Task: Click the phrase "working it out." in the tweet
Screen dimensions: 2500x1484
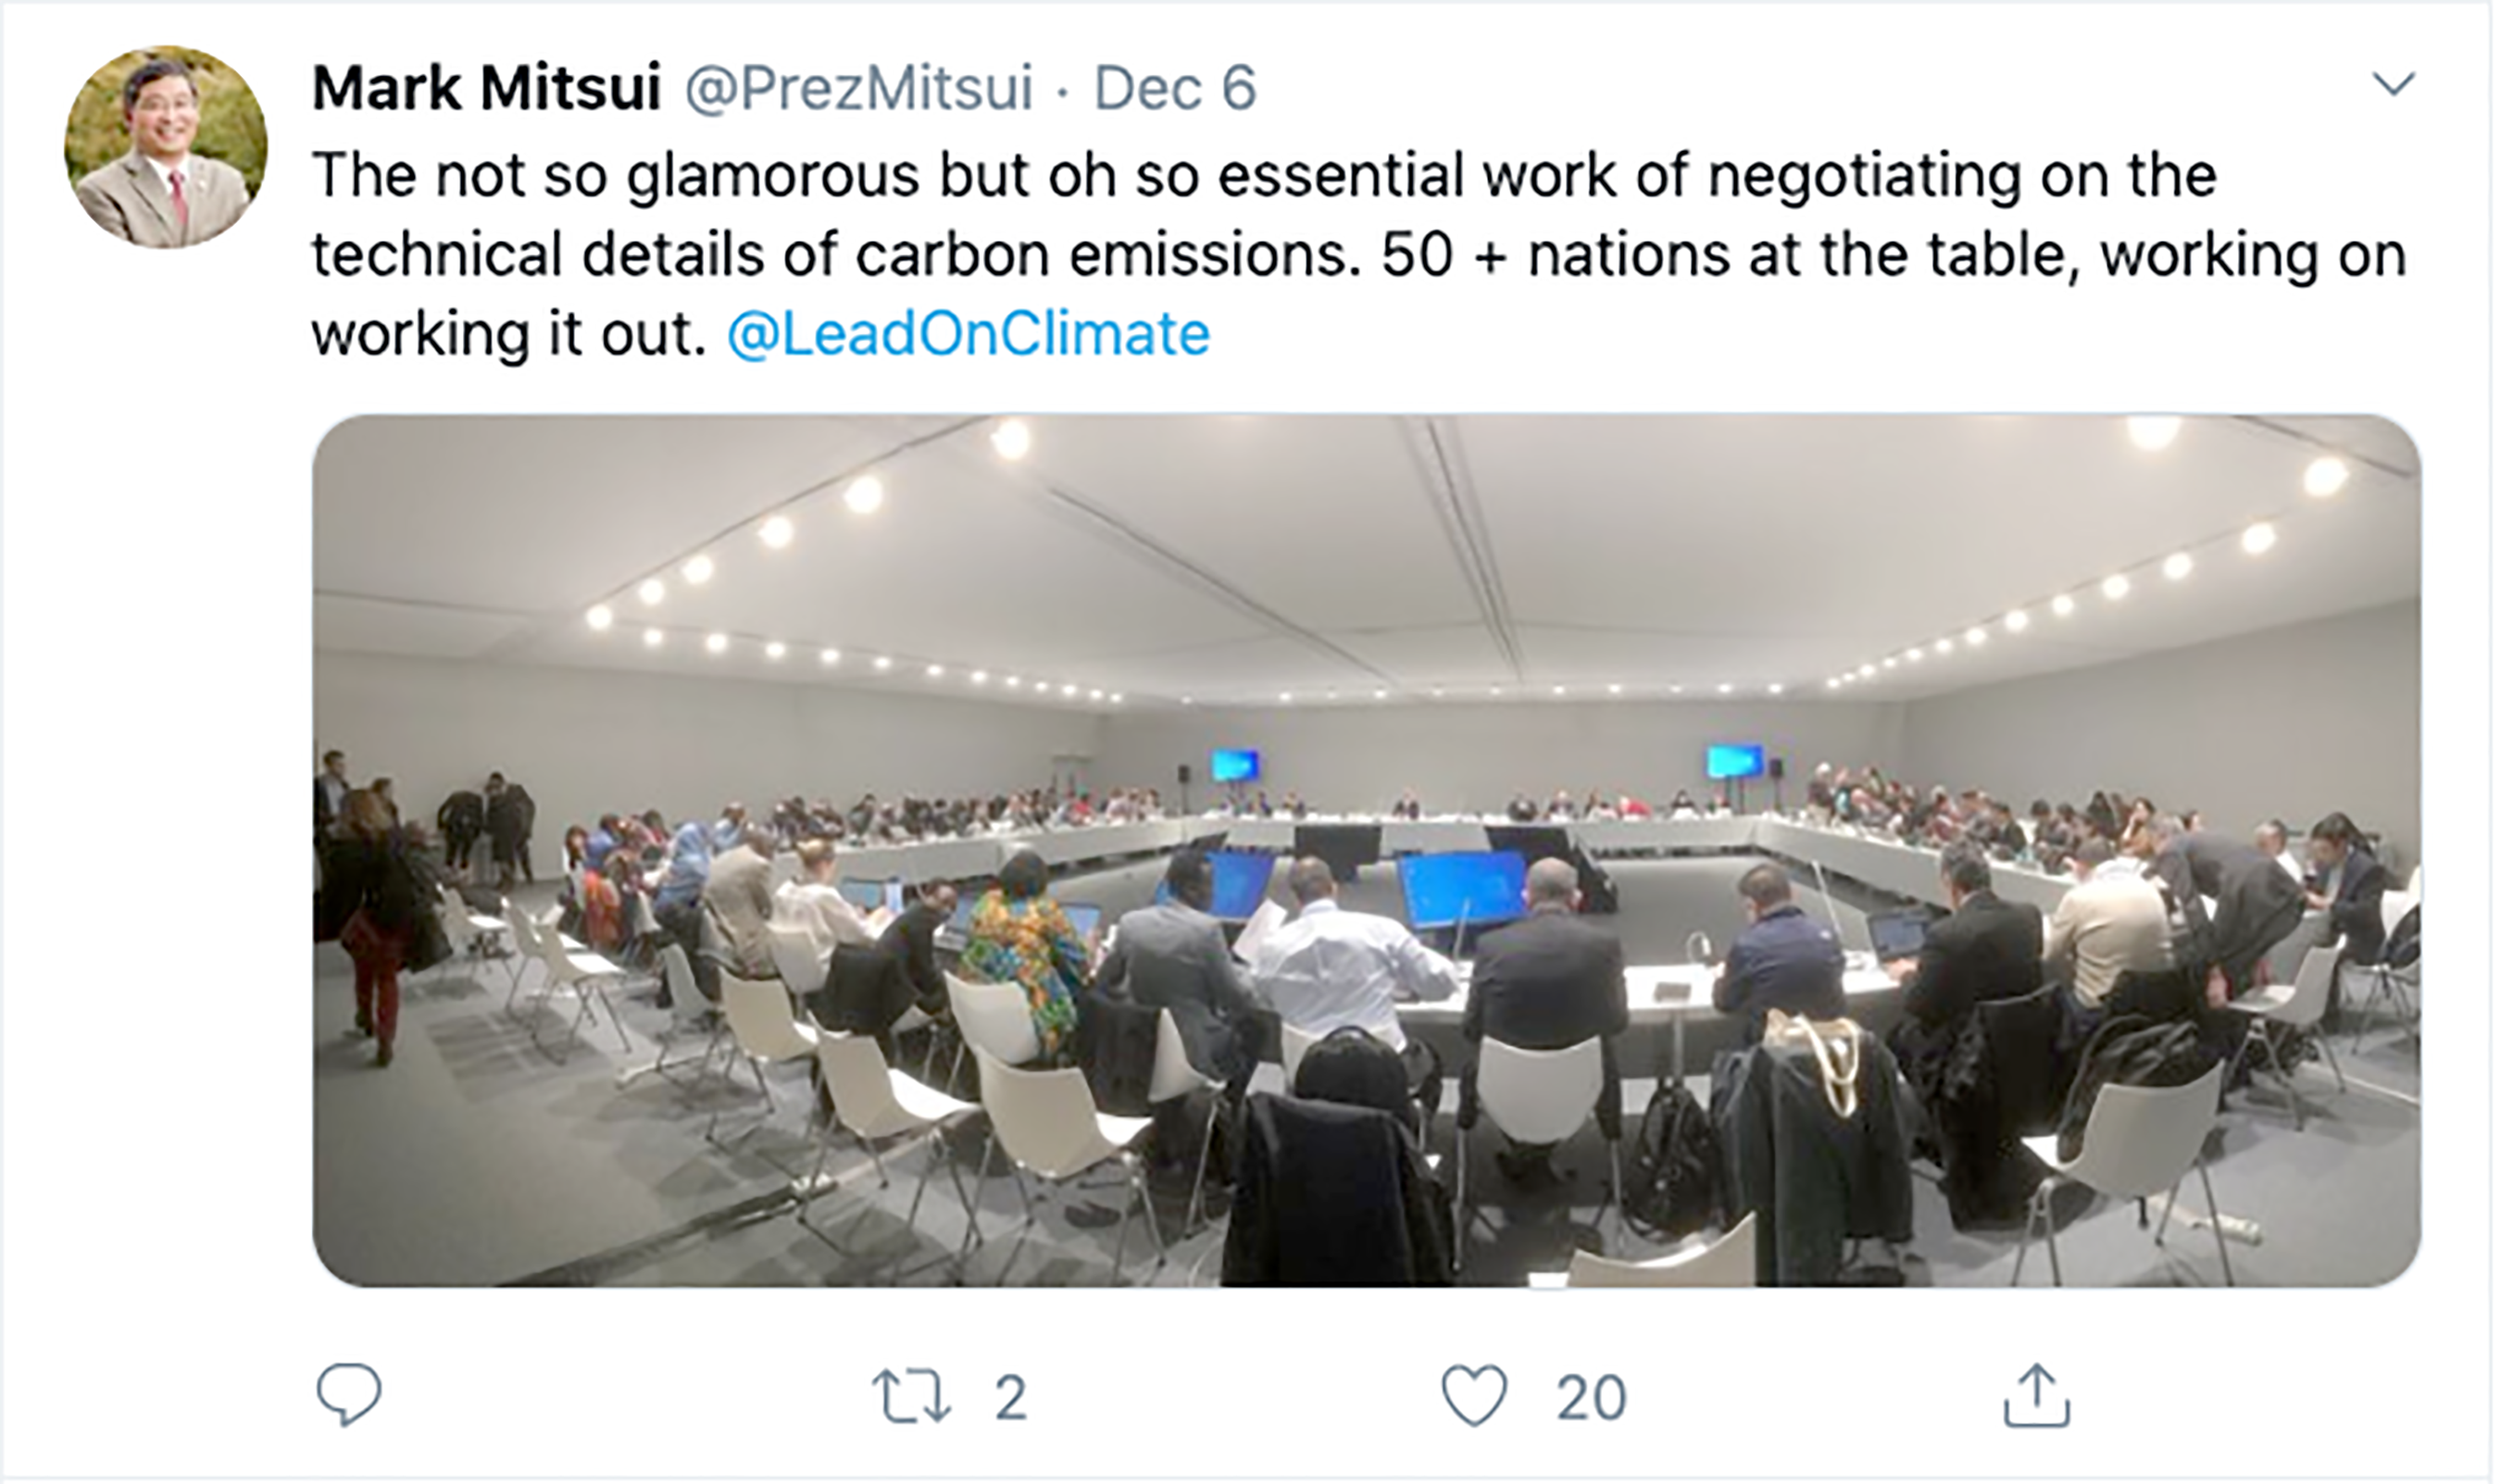Action: pyautogui.click(x=508, y=334)
